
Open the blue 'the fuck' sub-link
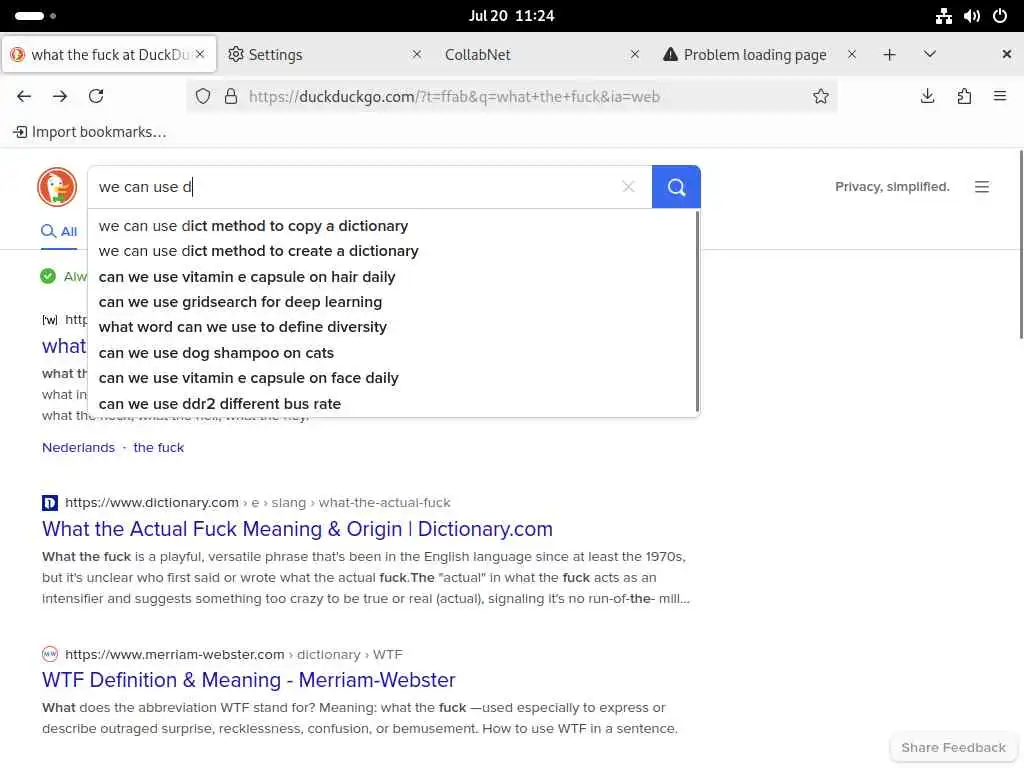click(x=159, y=448)
